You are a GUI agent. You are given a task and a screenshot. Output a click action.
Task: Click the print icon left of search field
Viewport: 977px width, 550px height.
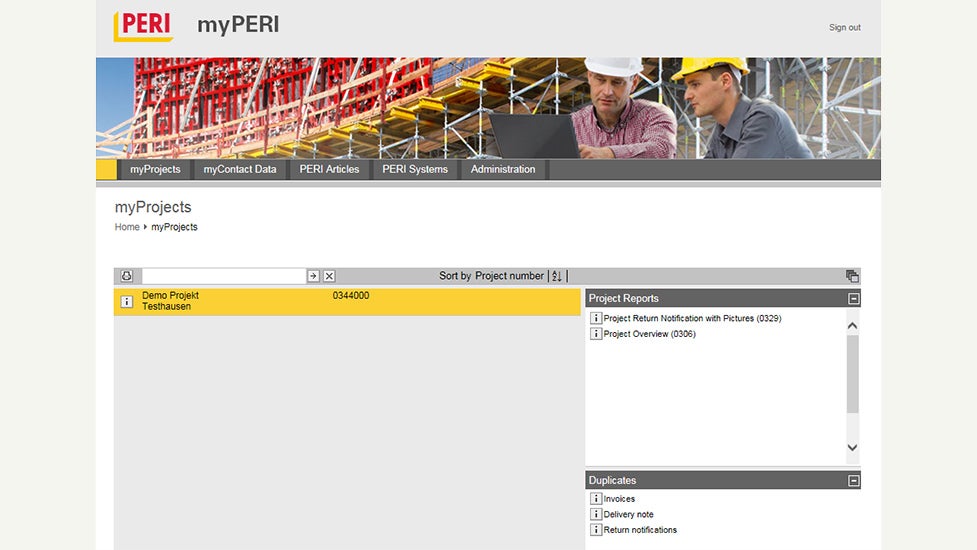pos(127,276)
